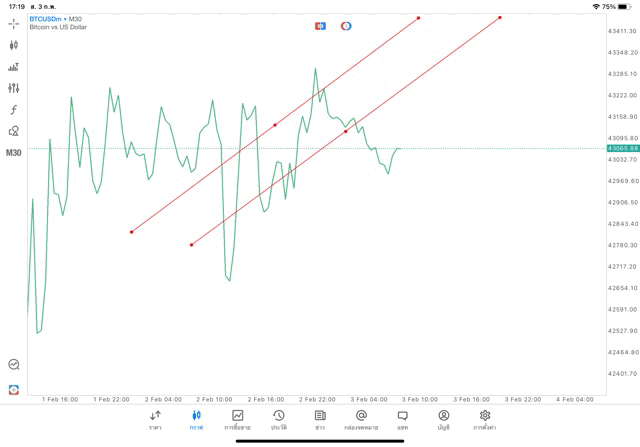Open the แชท (Chat) tab
Image resolution: width=640 pixels, height=447 pixels.
tap(402, 419)
